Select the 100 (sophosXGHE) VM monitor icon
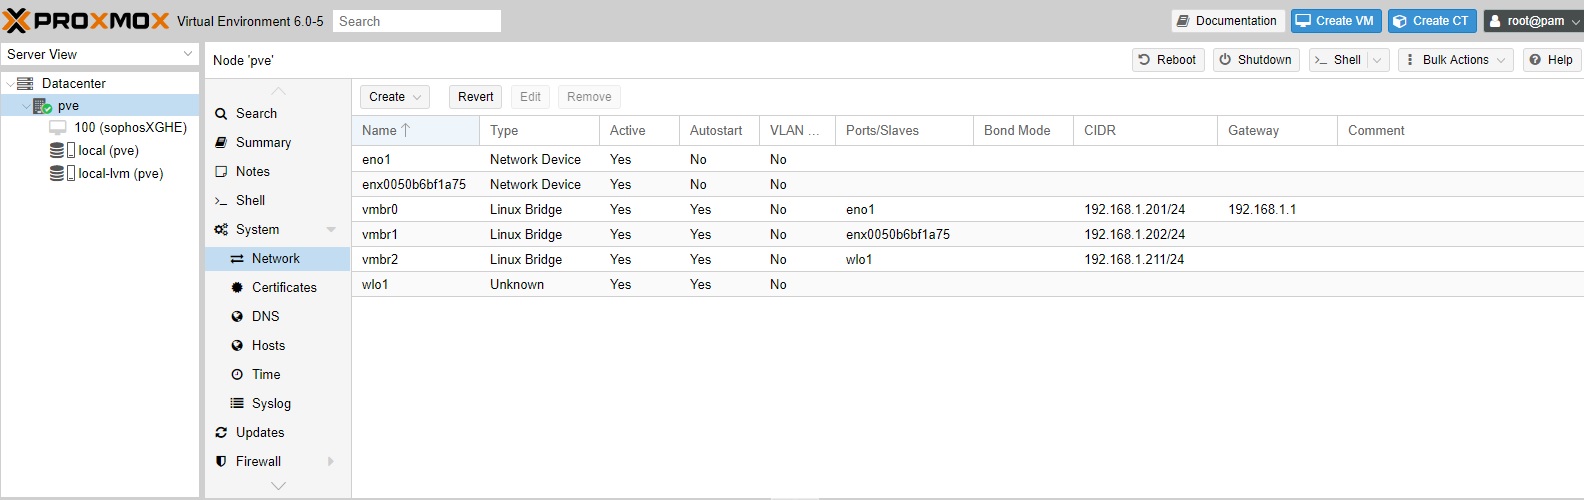The width and height of the screenshot is (1584, 500). [x=58, y=128]
